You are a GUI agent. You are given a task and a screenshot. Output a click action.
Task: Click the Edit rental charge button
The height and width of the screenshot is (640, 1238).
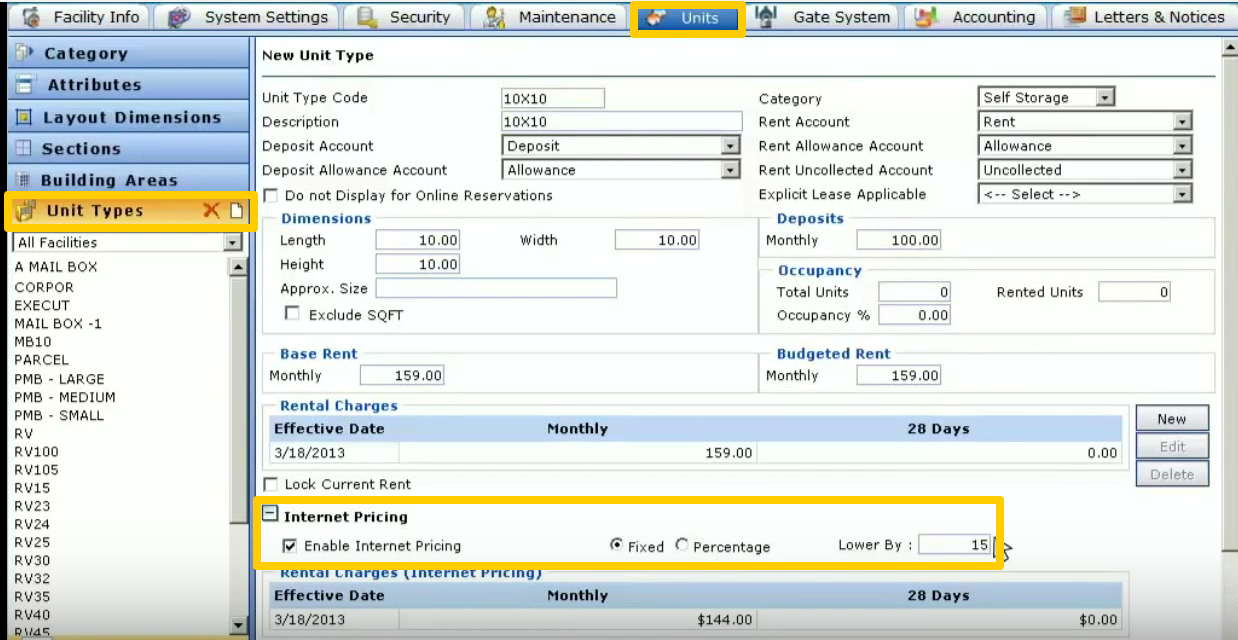[1172, 447]
